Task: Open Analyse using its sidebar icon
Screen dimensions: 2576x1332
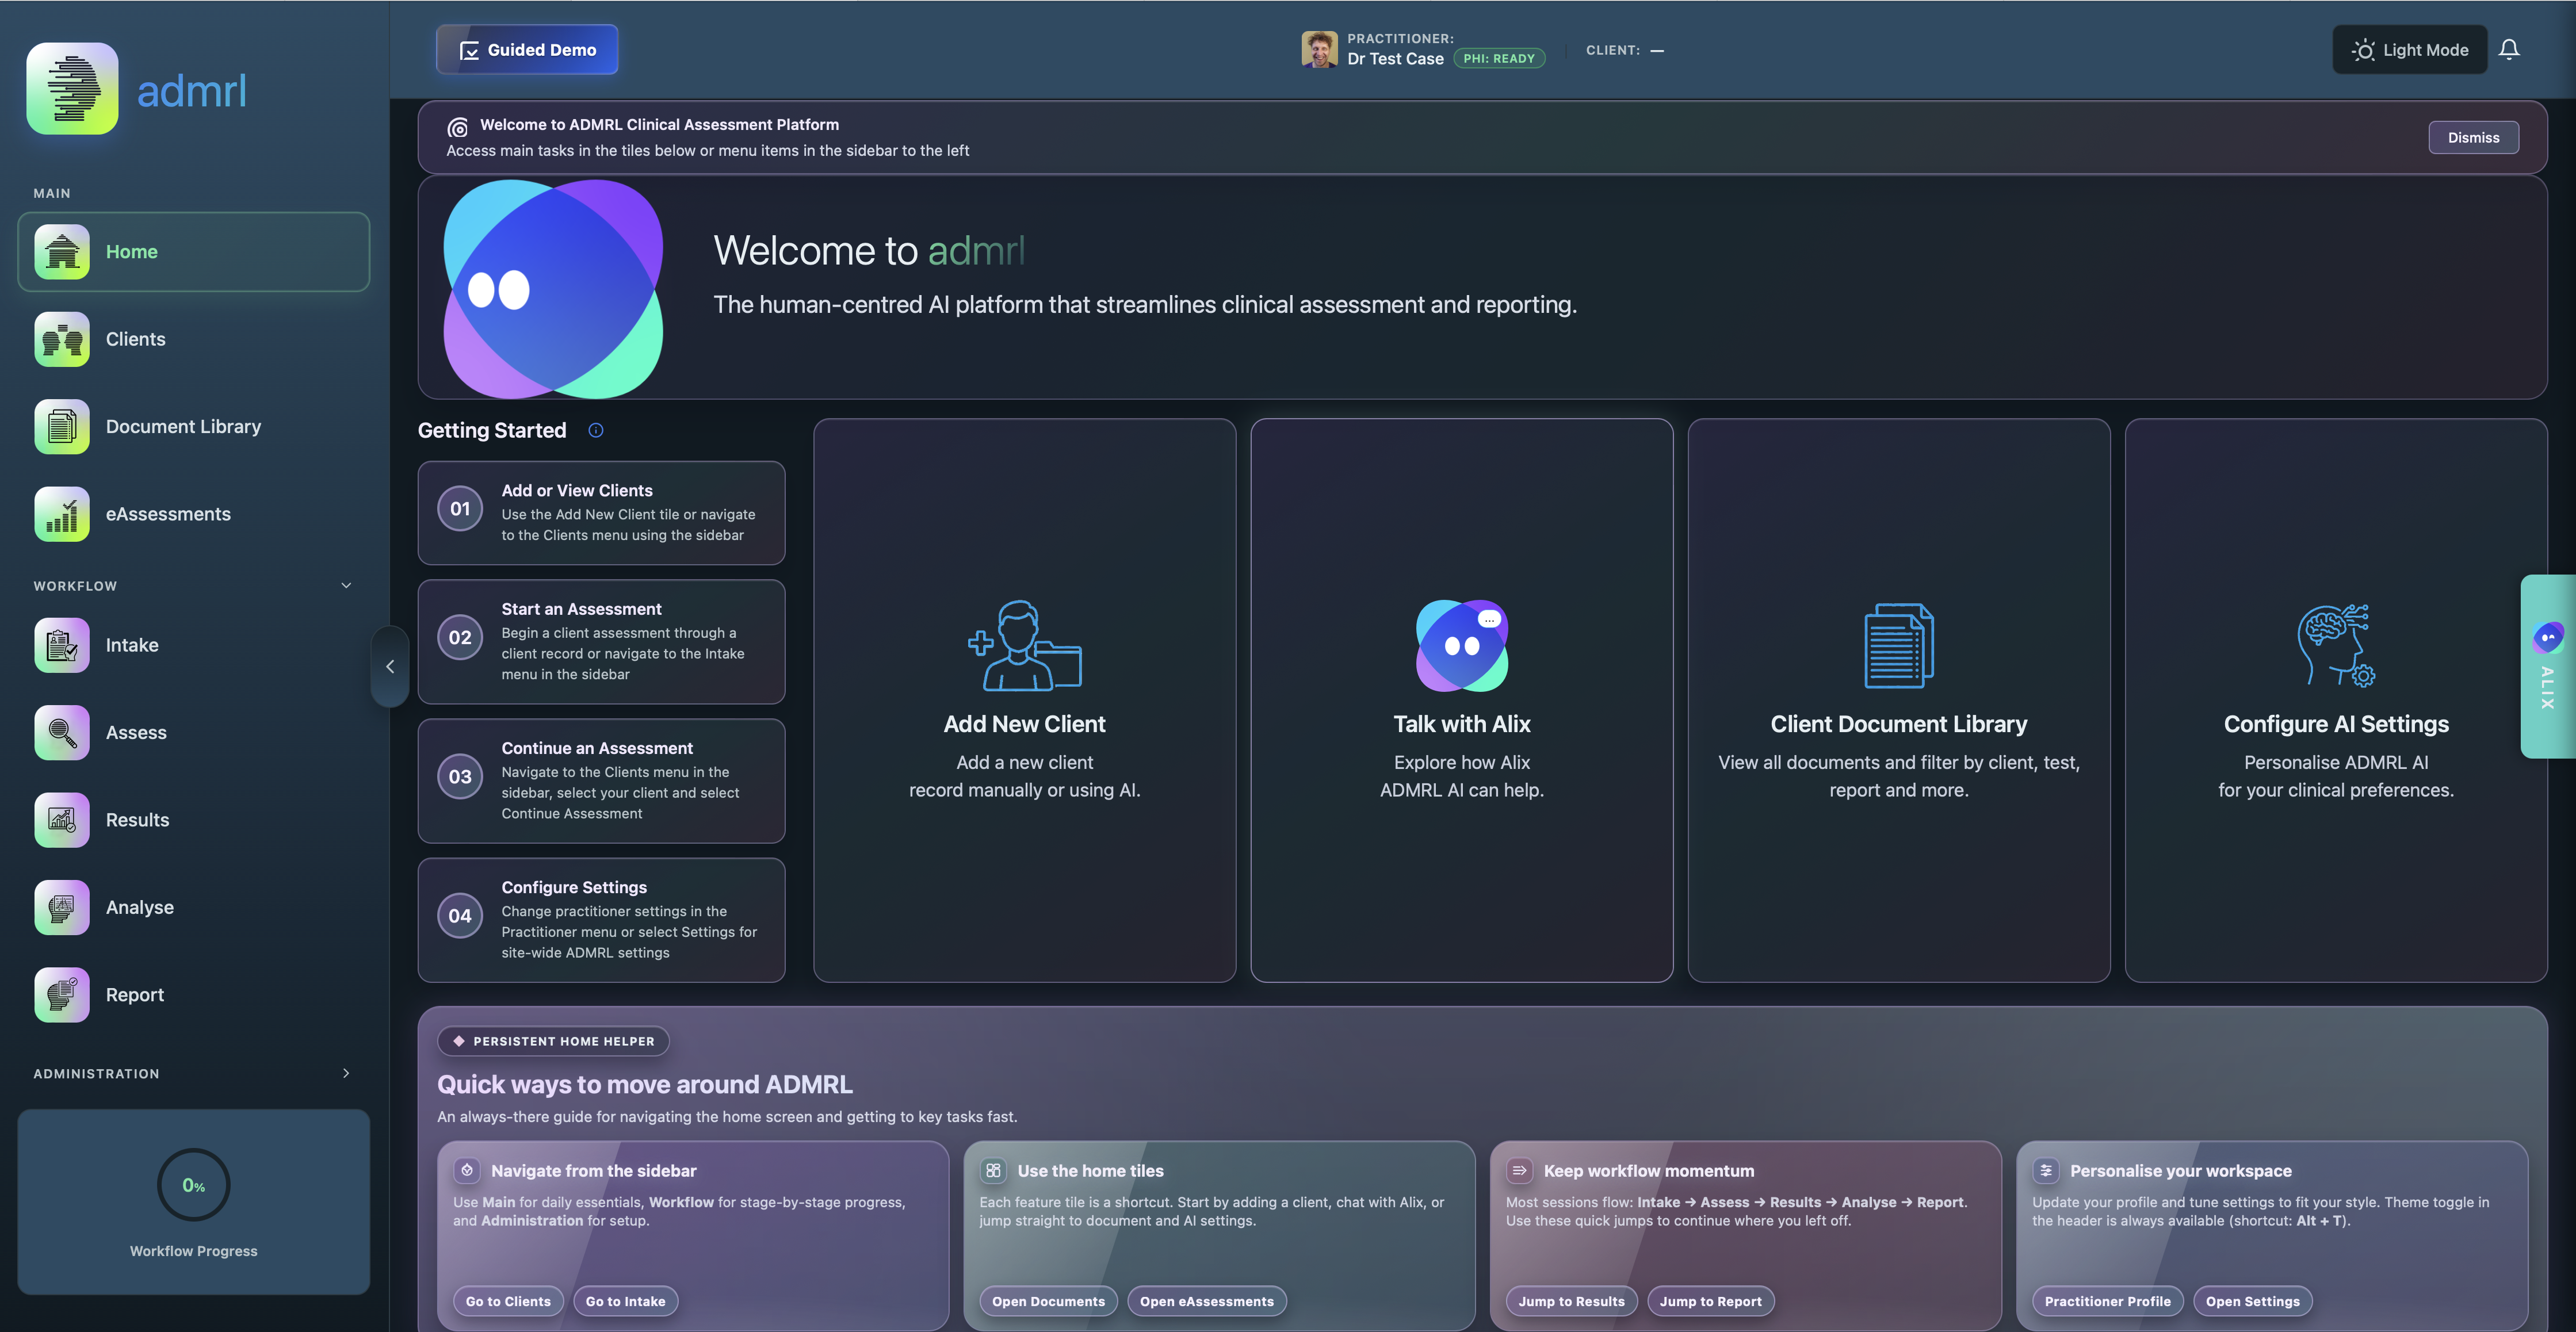Action: [61, 907]
